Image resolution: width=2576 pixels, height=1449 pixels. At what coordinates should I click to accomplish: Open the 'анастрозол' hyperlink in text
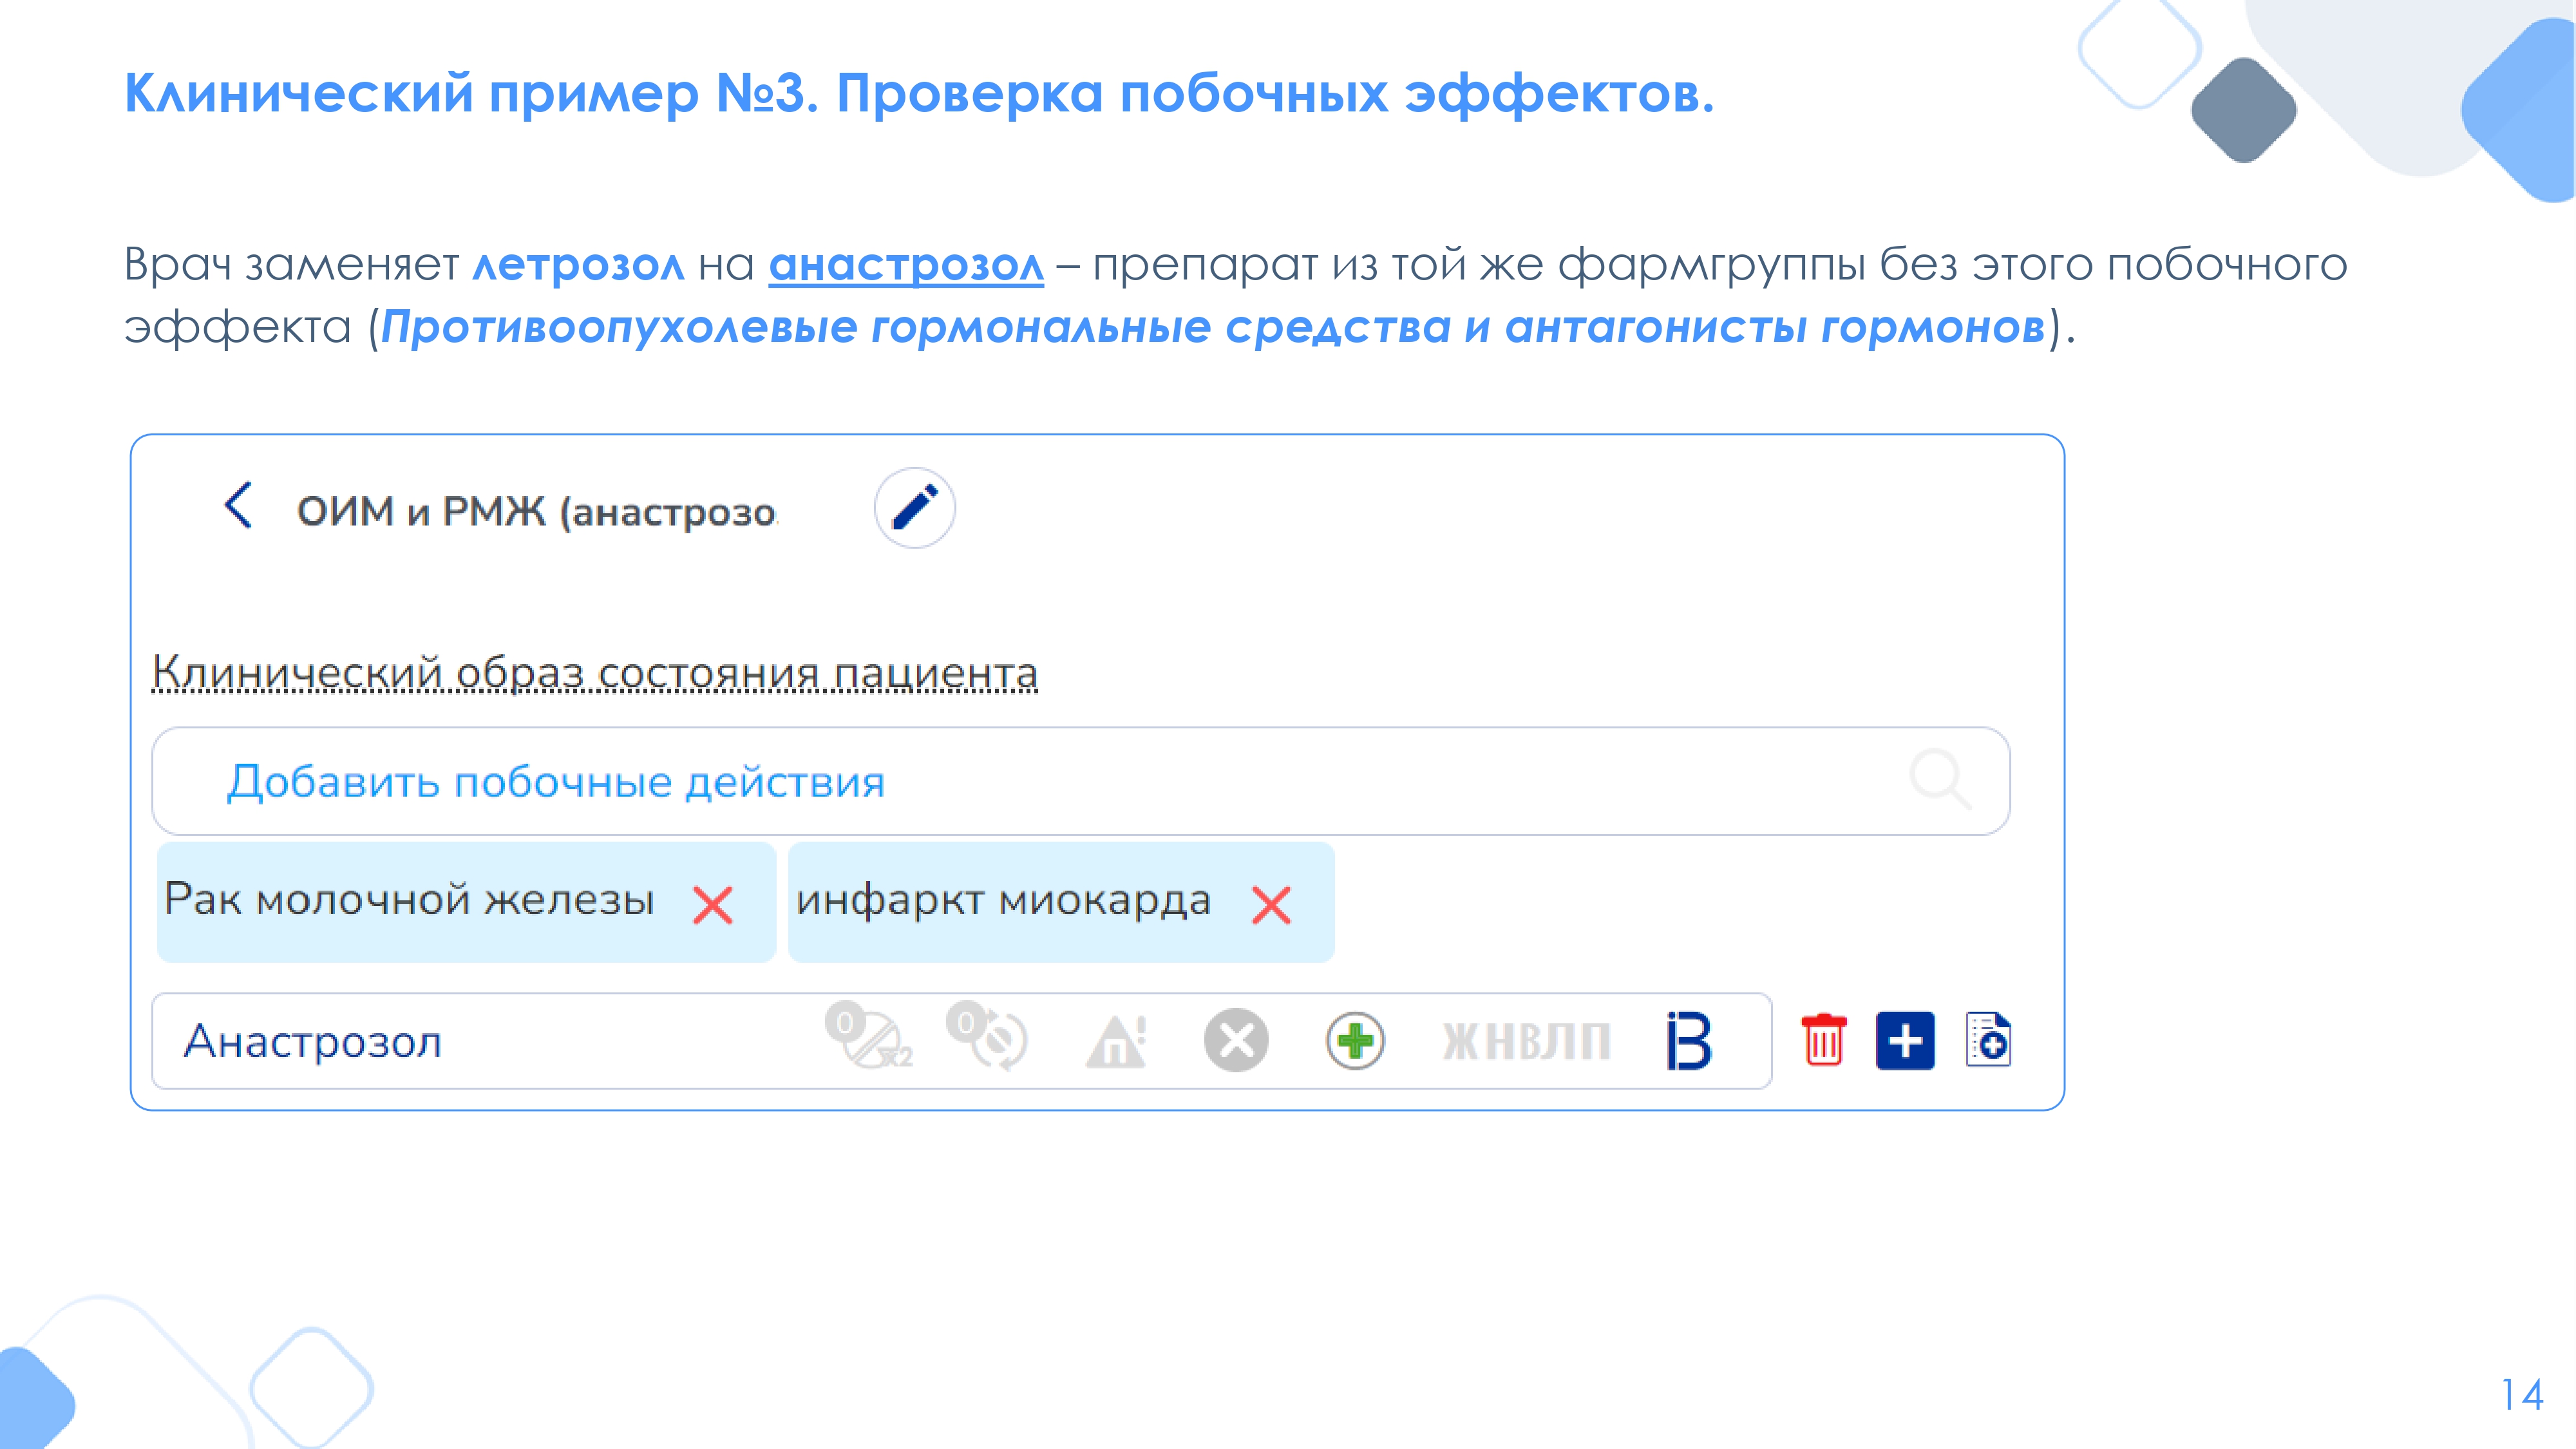(x=905, y=265)
